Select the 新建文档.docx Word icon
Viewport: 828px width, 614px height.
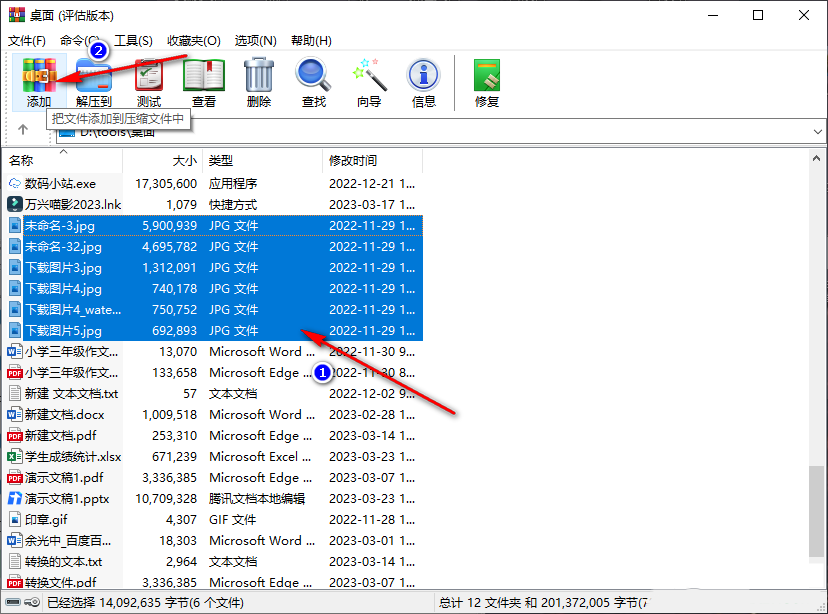click(x=15, y=414)
